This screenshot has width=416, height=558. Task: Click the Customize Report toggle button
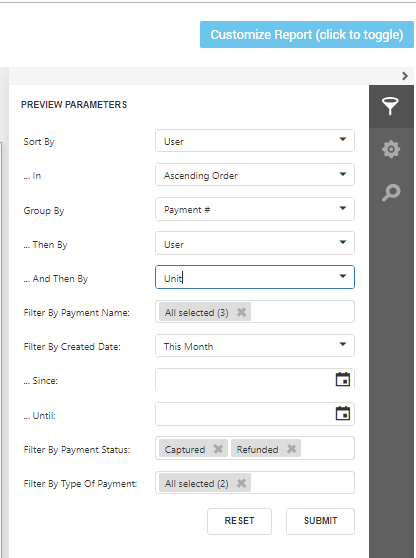pos(307,35)
